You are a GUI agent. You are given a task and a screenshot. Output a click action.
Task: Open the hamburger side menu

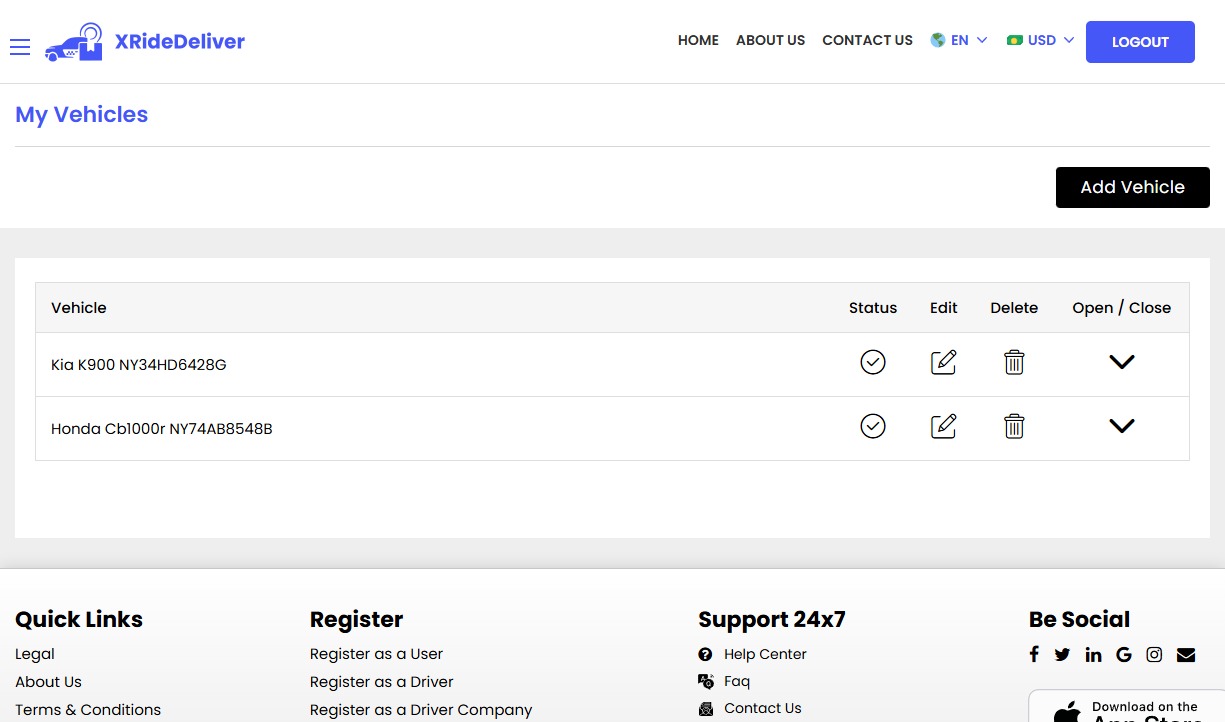click(20, 47)
